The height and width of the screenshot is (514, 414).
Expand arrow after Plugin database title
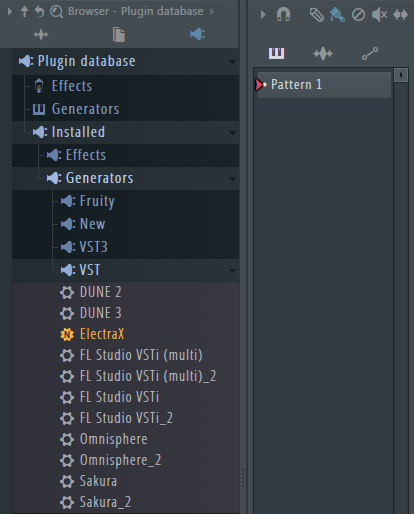click(212, 12)
